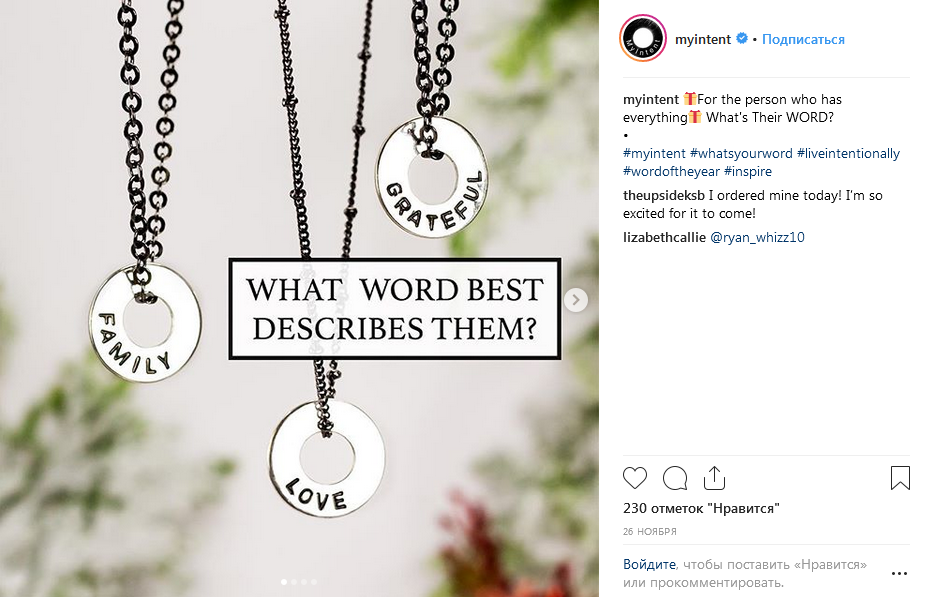Visit theupsideksb commenter profile
Image resolution: width=932 pixels, height=597 pixels.
(663, 195)
